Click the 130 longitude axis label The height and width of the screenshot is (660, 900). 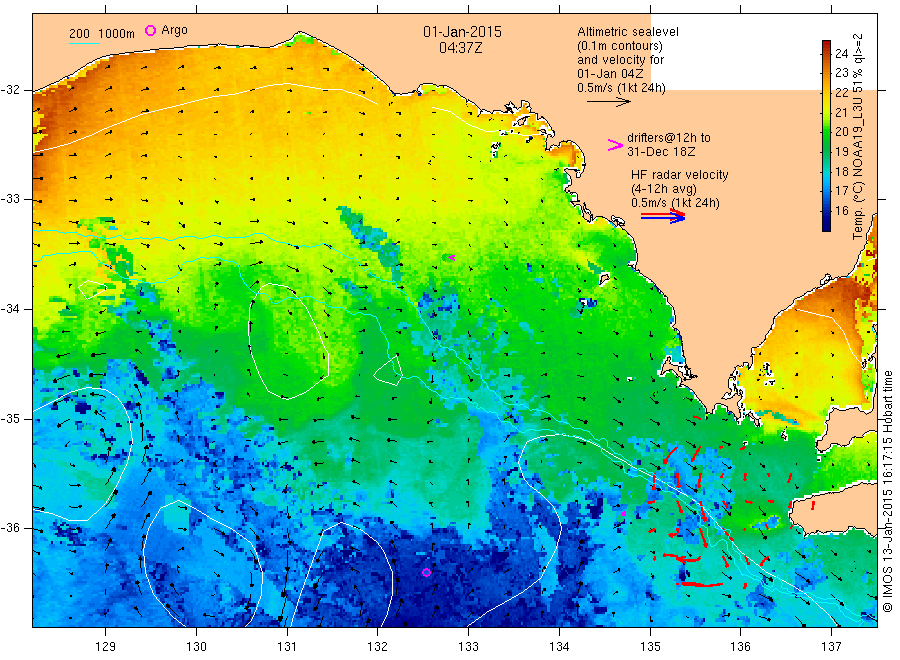coord(196,647)
